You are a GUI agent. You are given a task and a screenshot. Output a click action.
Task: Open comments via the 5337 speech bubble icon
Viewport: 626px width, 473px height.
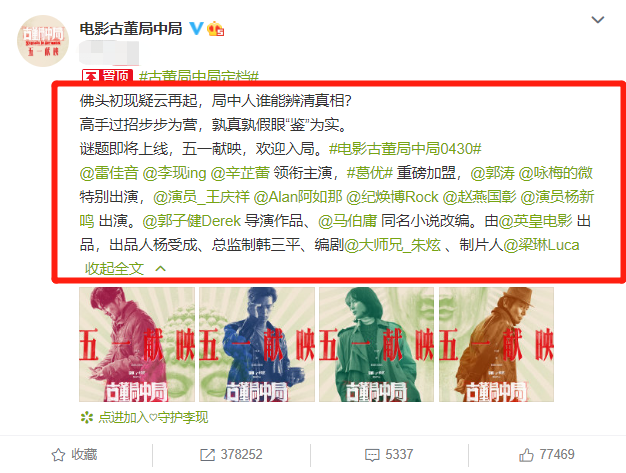point(372,455)
